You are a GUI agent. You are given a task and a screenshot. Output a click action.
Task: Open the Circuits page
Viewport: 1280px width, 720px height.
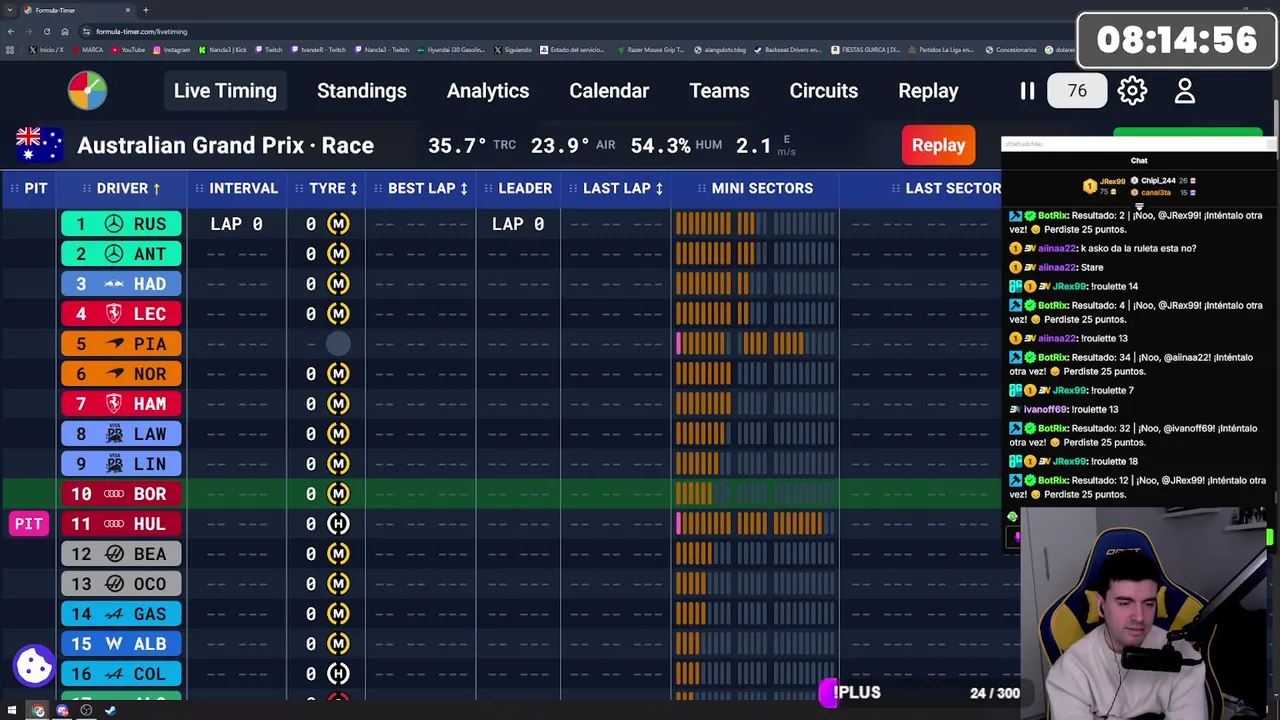[x=824, y=91]
